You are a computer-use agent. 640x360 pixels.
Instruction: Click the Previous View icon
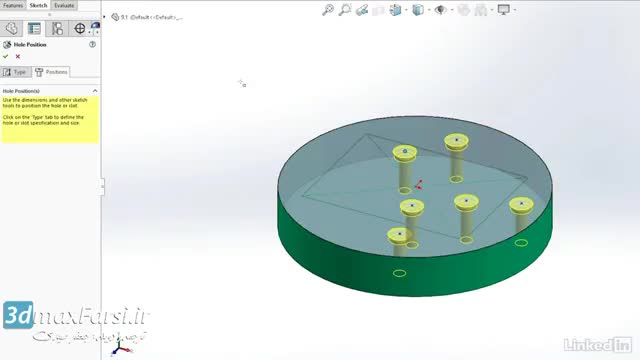point(362,10)
